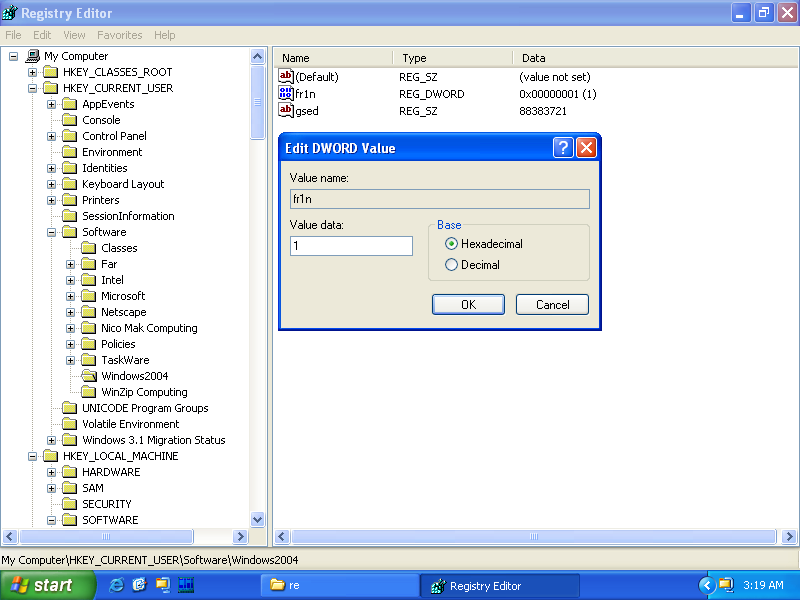Launch Outlook Express from Quick Launch

(x=139, y=585)
